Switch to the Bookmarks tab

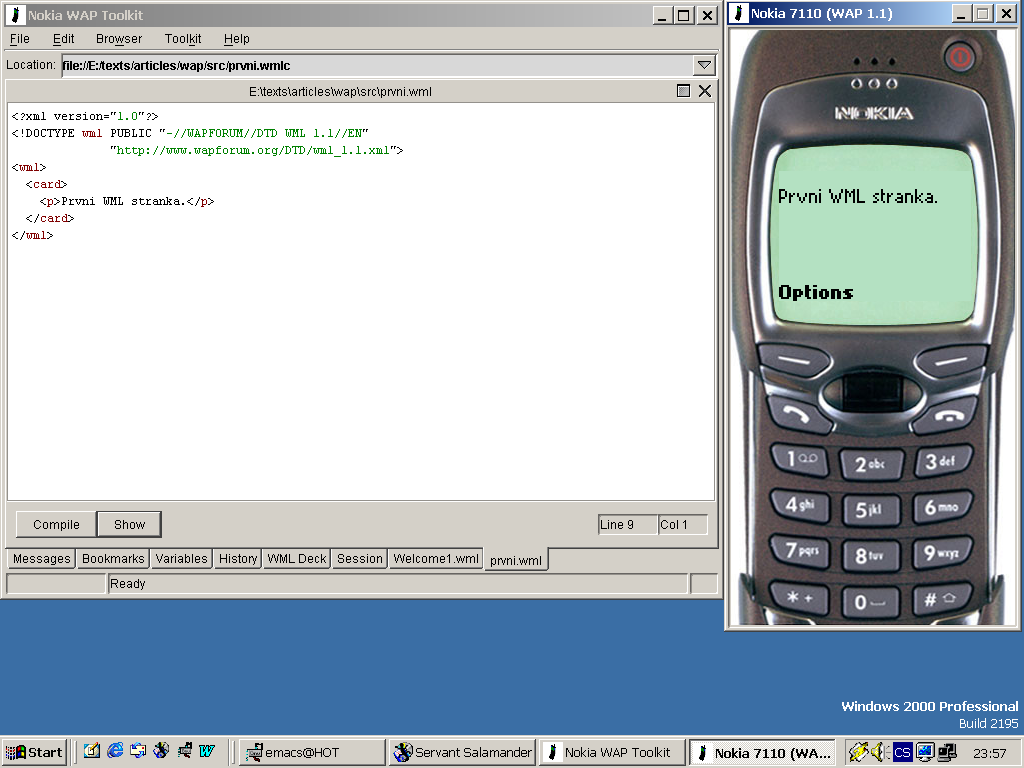coord(113,559)
